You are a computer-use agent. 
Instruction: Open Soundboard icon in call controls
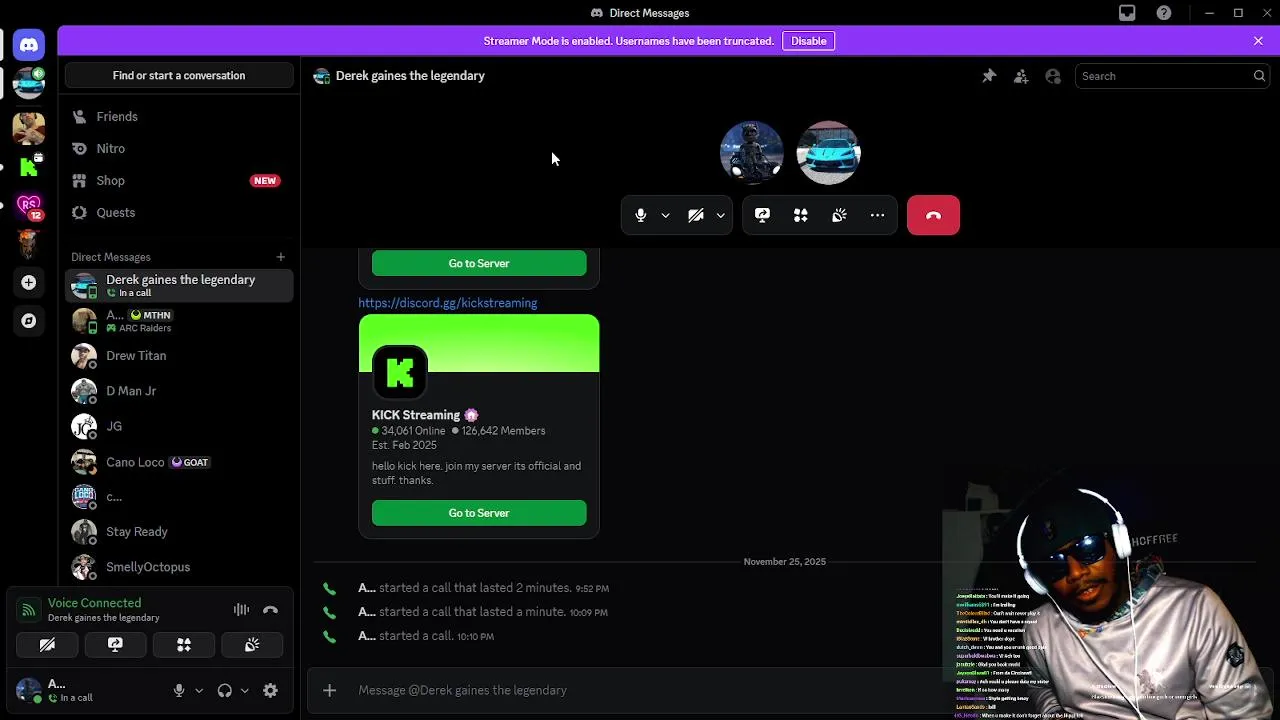(x=839, y=215)
